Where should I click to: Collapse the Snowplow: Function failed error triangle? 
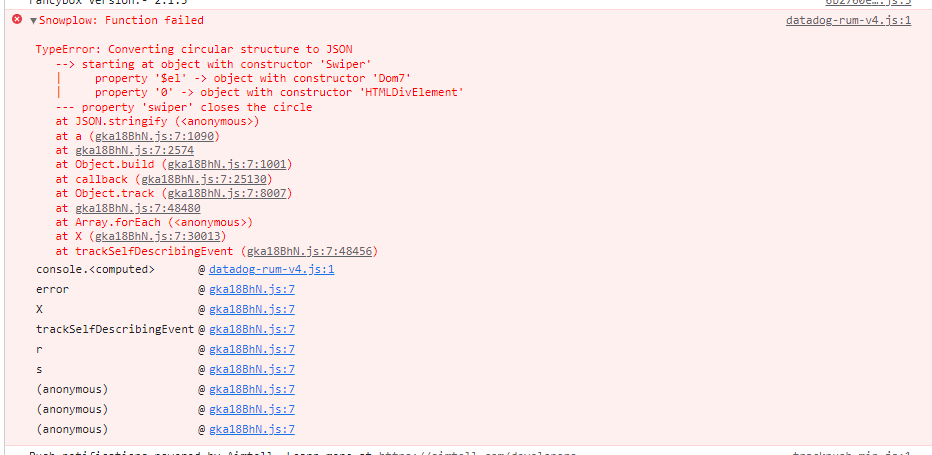point(33,21)
